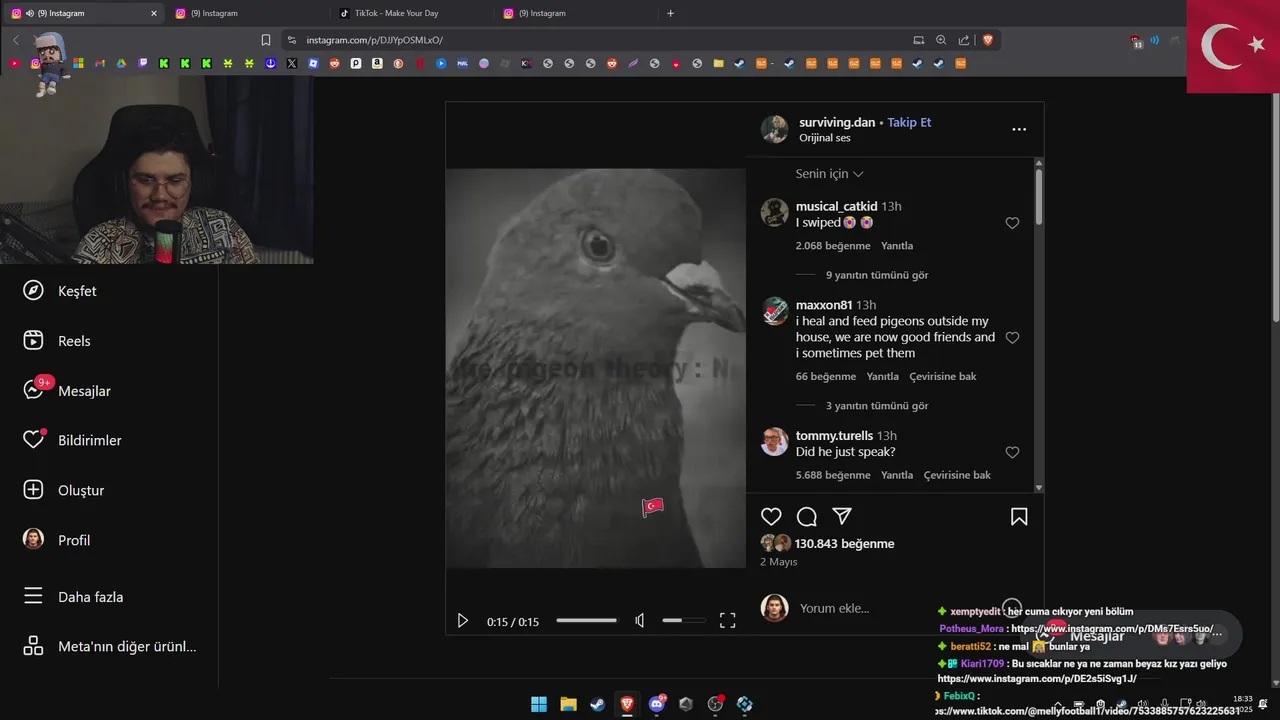Save the post with bookmark icon

pos(1019,517)
